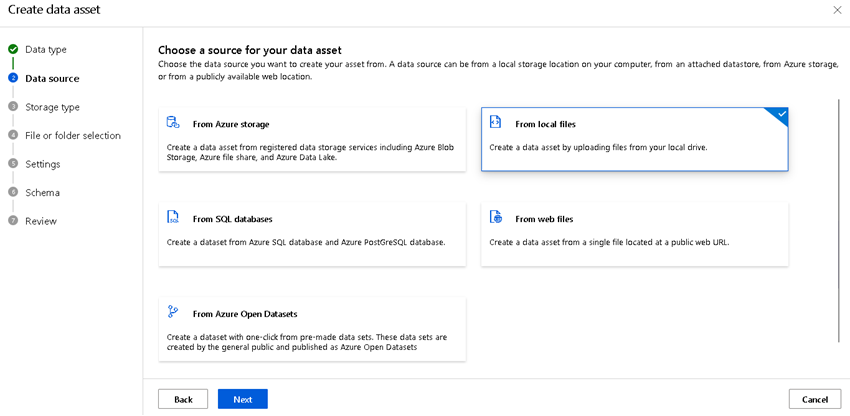850x416 pixels.
Task: Click the green Data type completed checkmark
Action: 13,49
